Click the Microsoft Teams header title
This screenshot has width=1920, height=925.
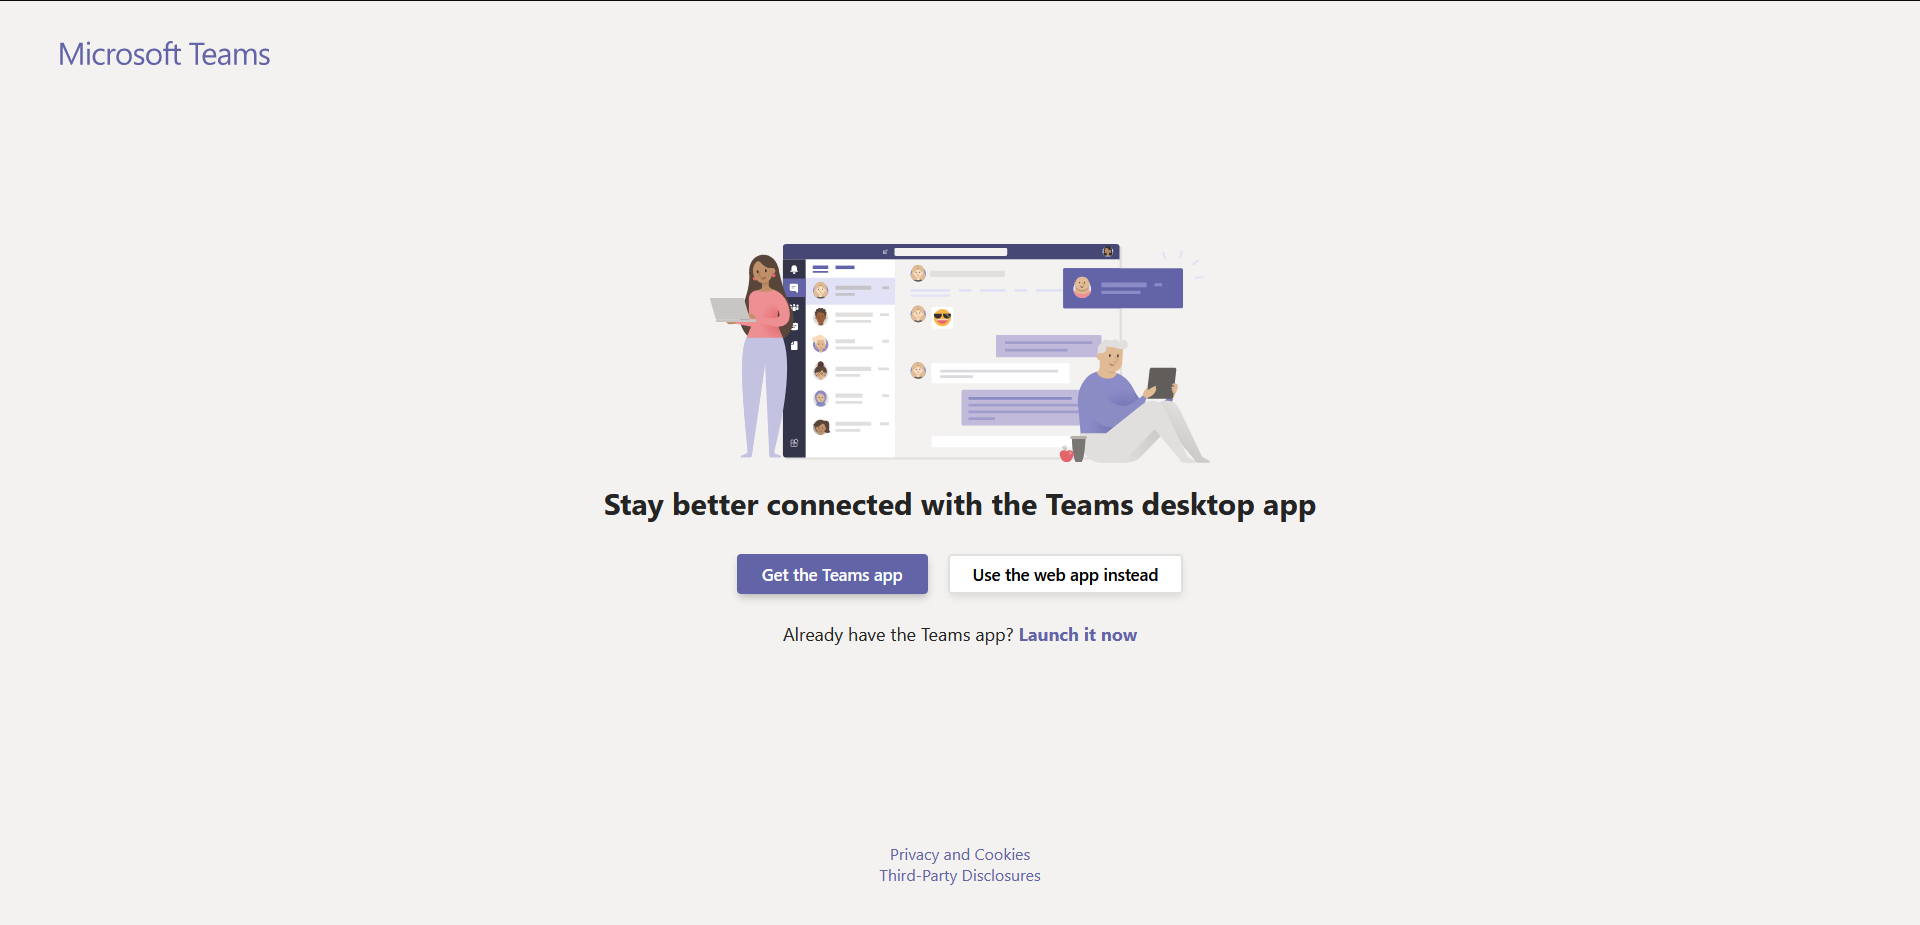point(164,54)
